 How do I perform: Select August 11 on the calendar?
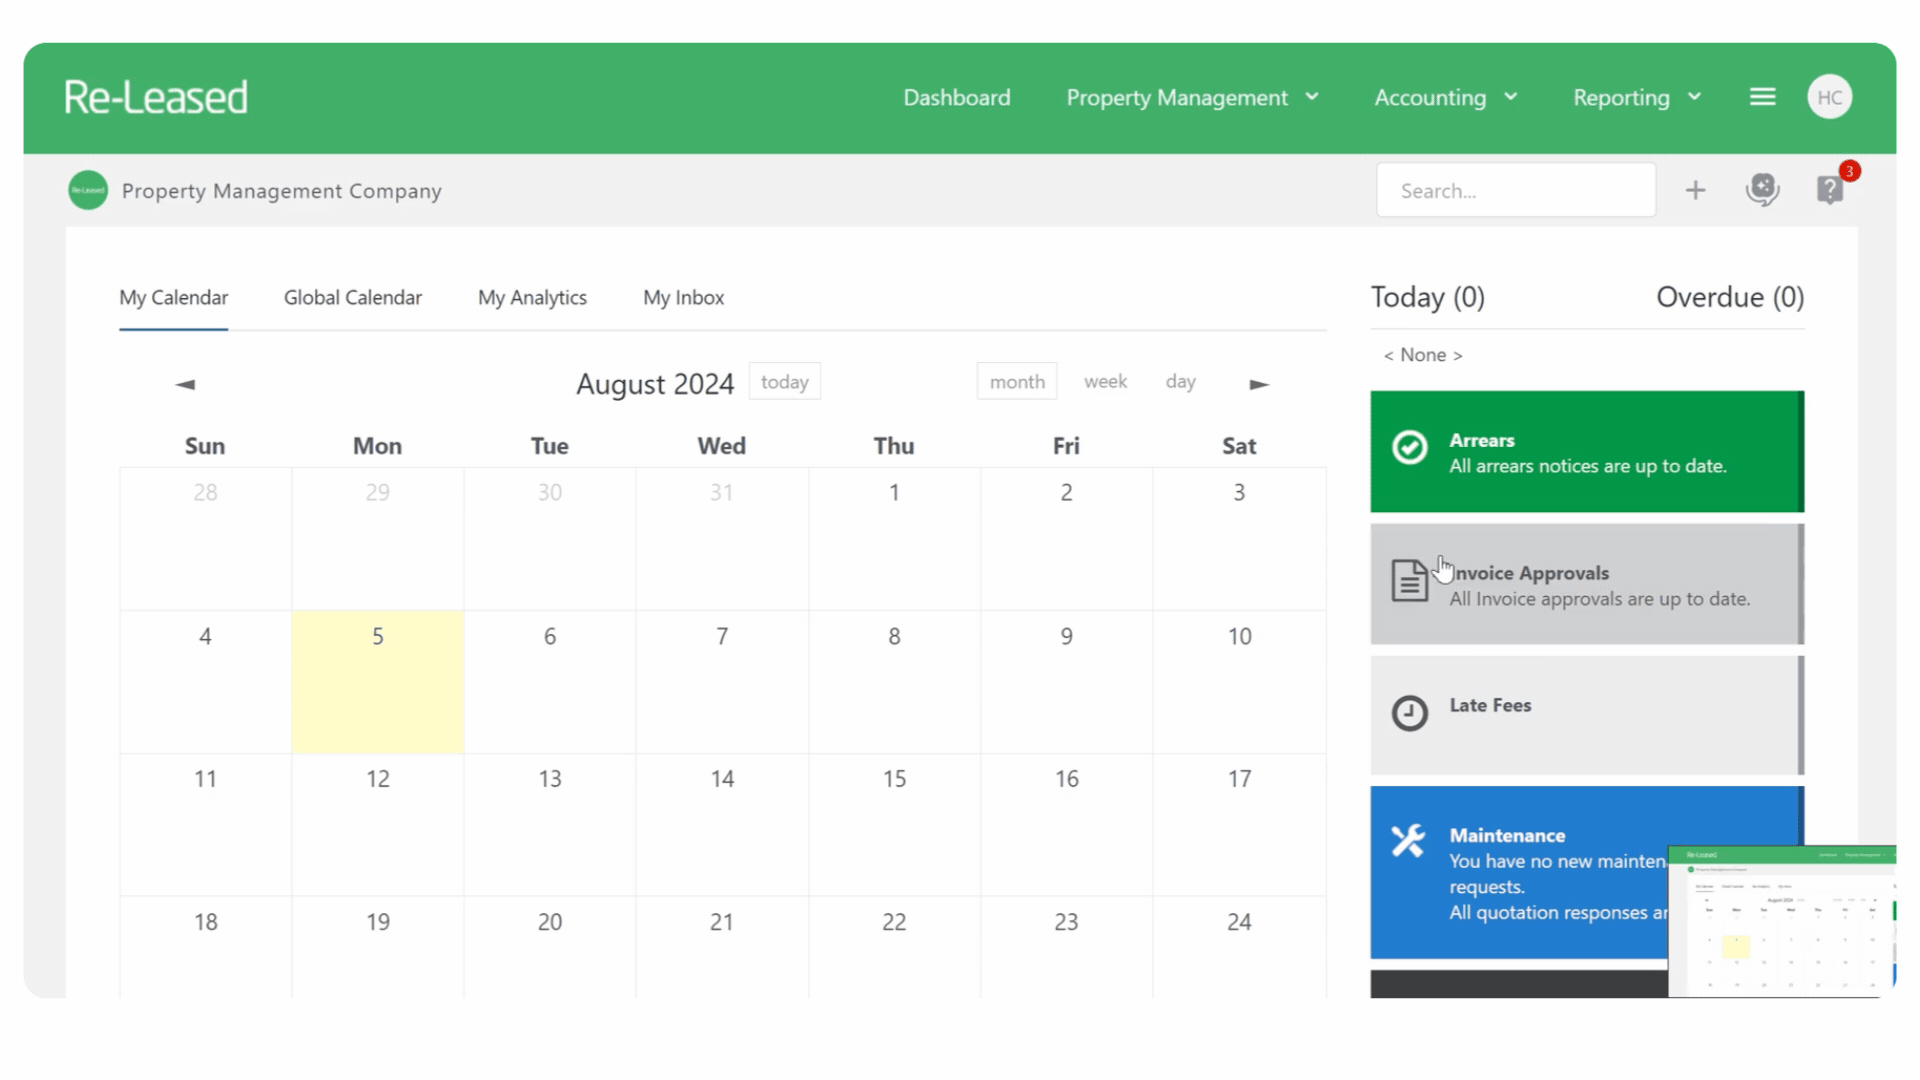click(x=205, y=825)
